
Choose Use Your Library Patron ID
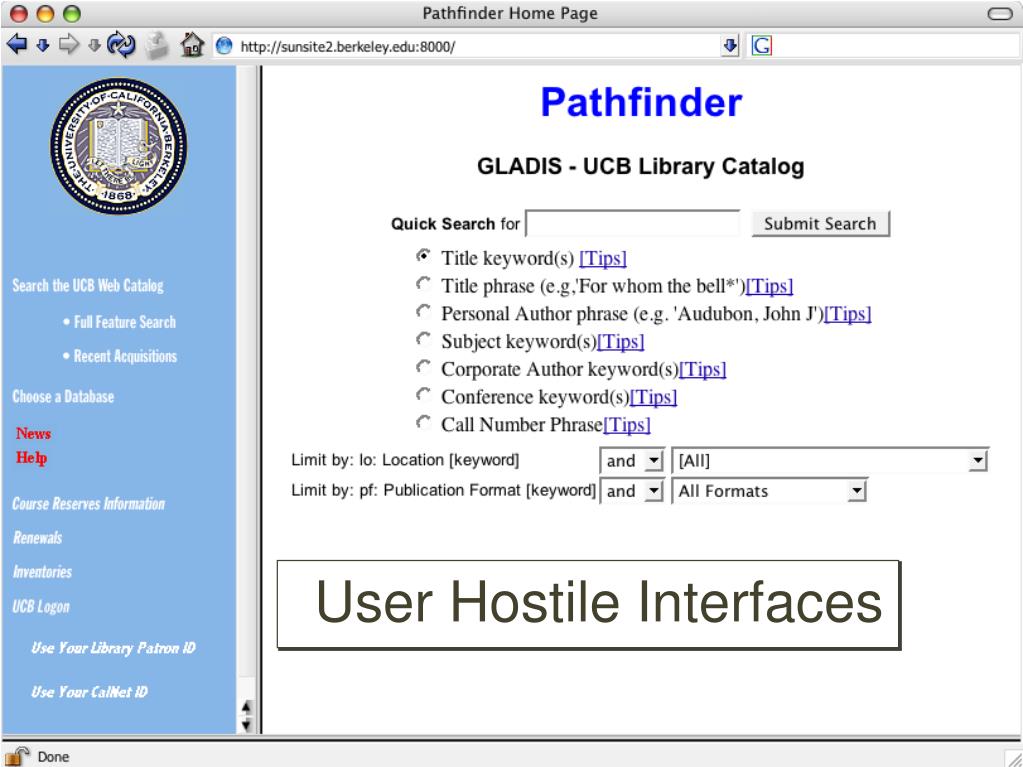[x=114, y=648]
